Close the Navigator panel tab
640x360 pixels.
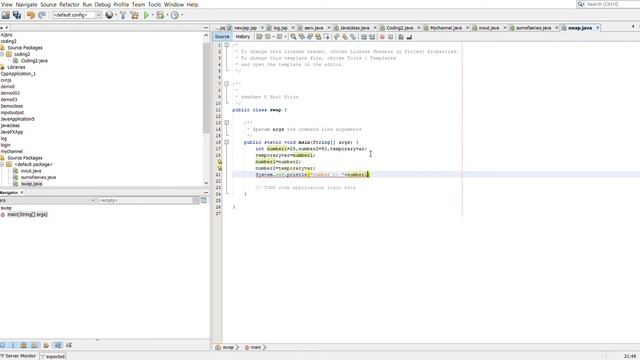[x=22, y=193]
